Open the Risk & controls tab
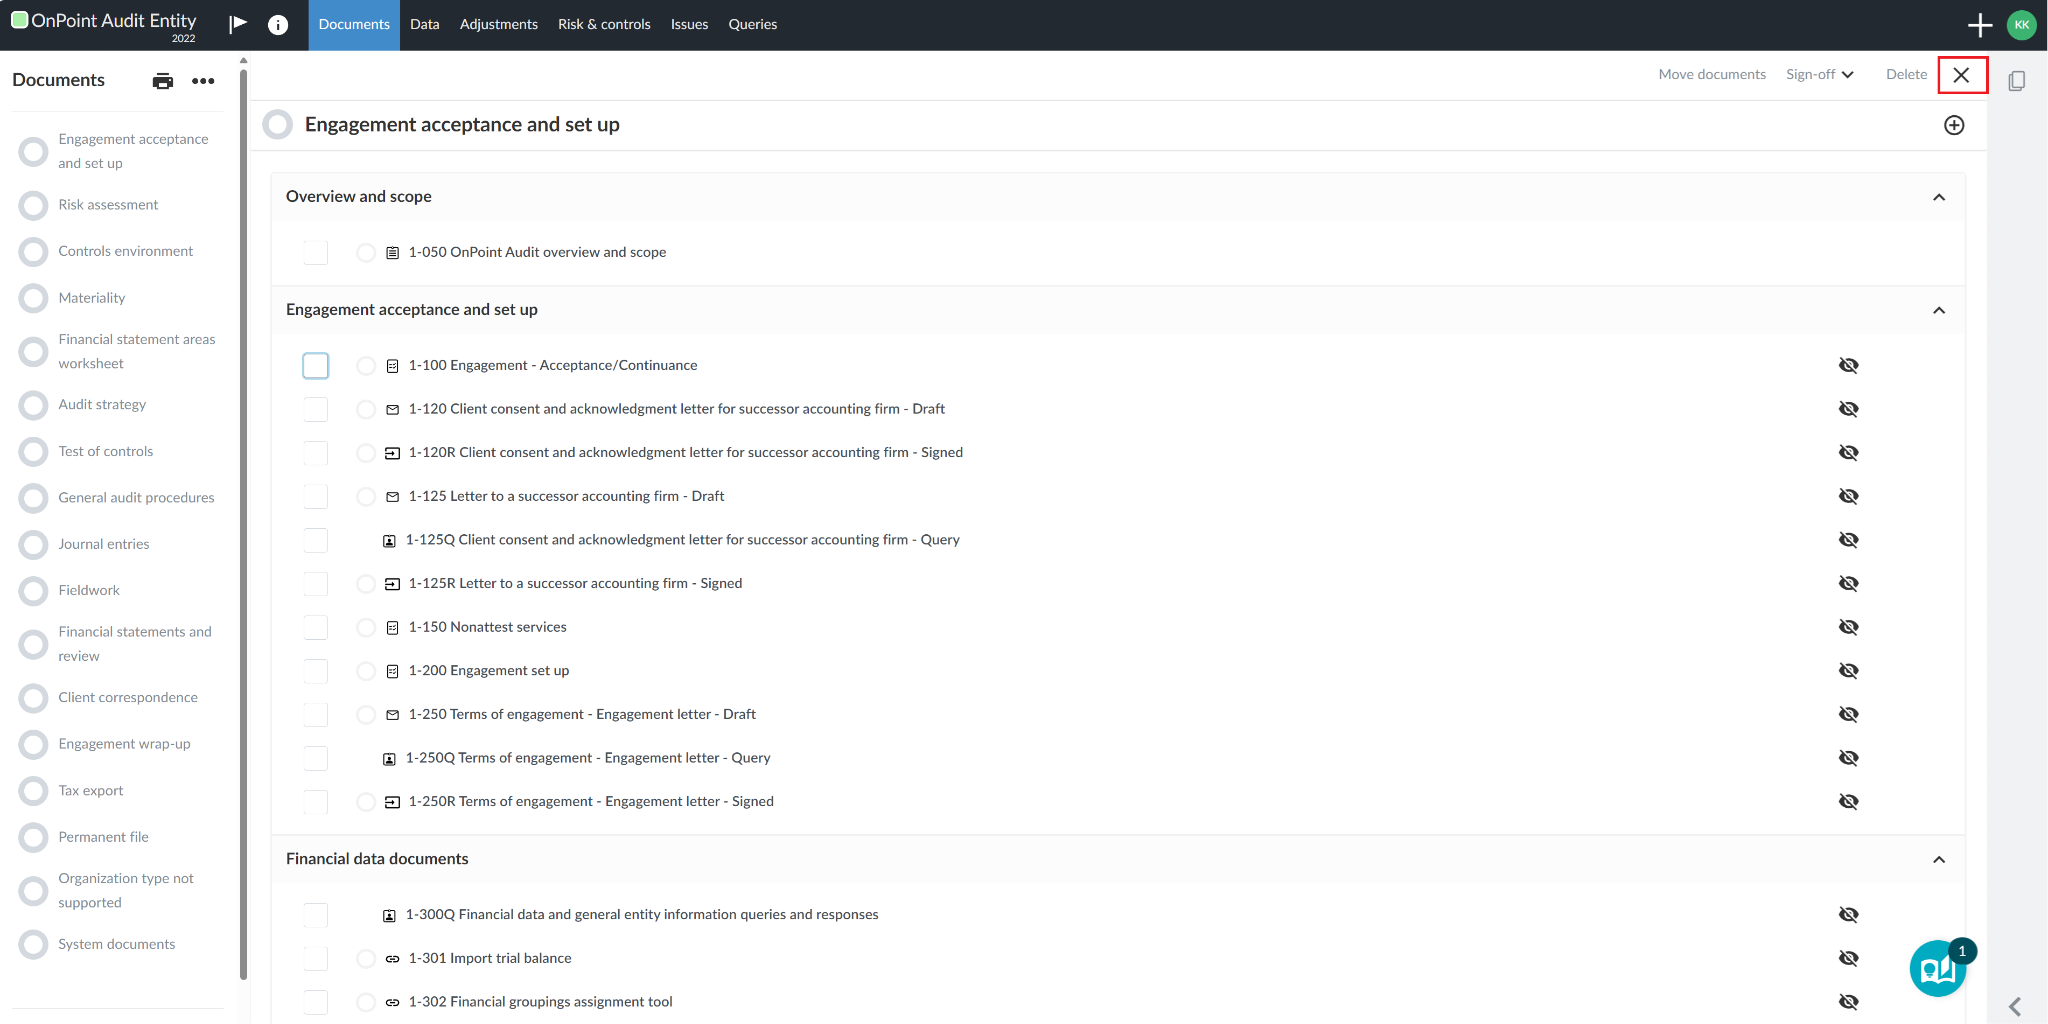Image resolution: width=2048 pixels, height=1024 pixels. (x=603, y=24)
